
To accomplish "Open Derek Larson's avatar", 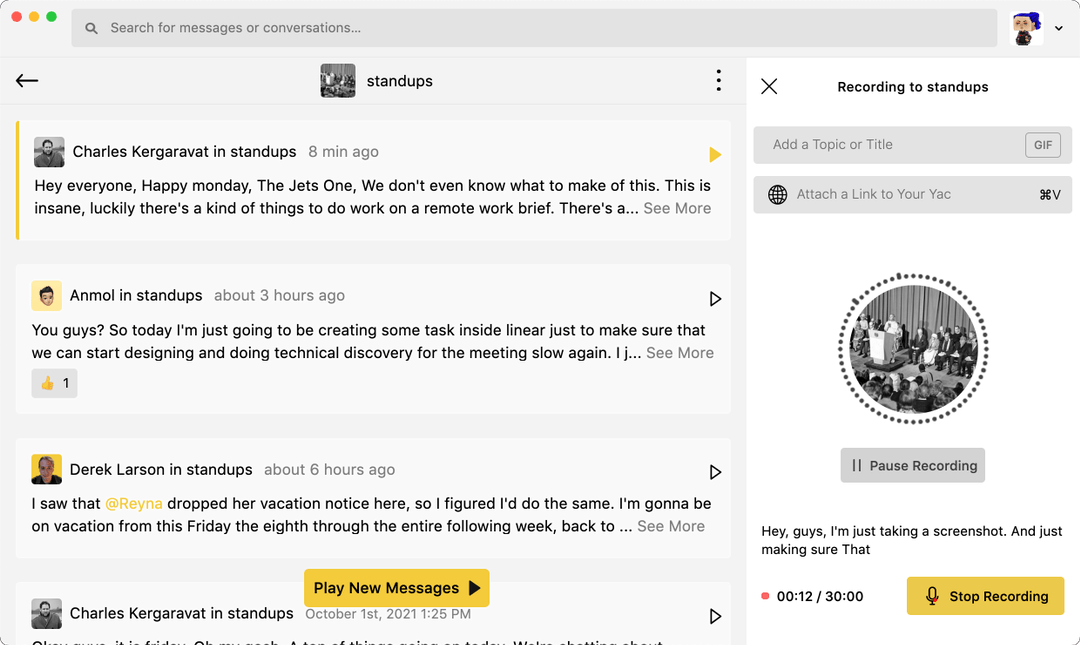I will 47,469.
